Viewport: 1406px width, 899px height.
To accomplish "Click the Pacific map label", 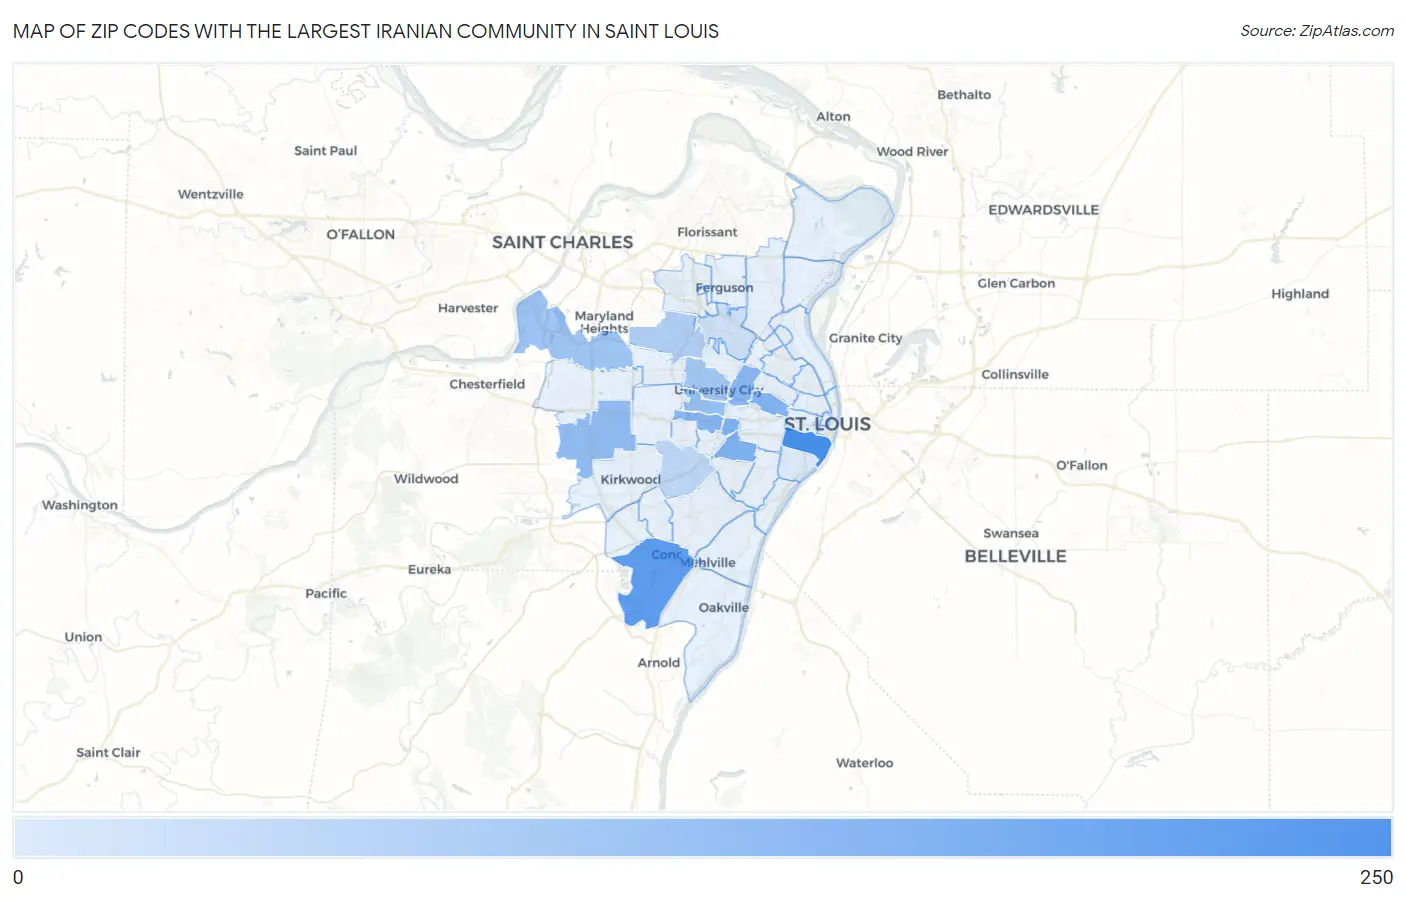I will tap(326, 594).
